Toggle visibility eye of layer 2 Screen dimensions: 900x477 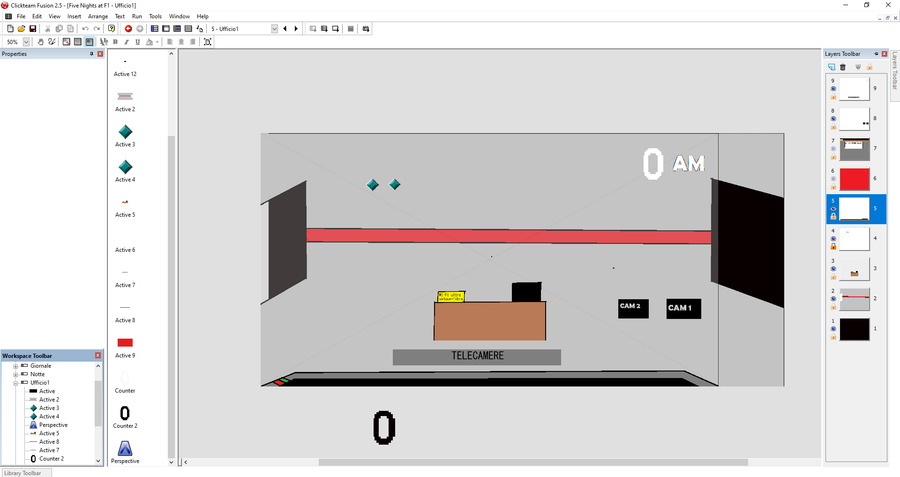(833, 298)
